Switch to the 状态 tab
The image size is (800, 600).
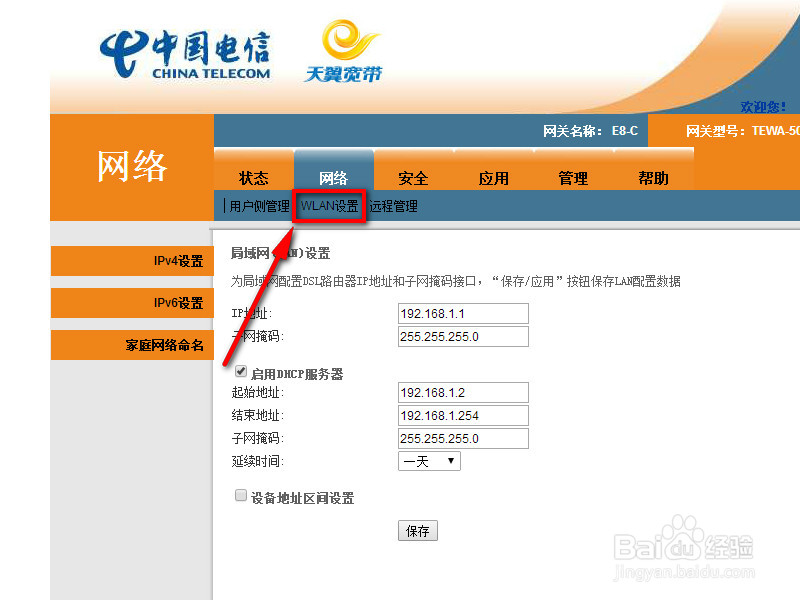pyautogui.click(x=254, y=177)
